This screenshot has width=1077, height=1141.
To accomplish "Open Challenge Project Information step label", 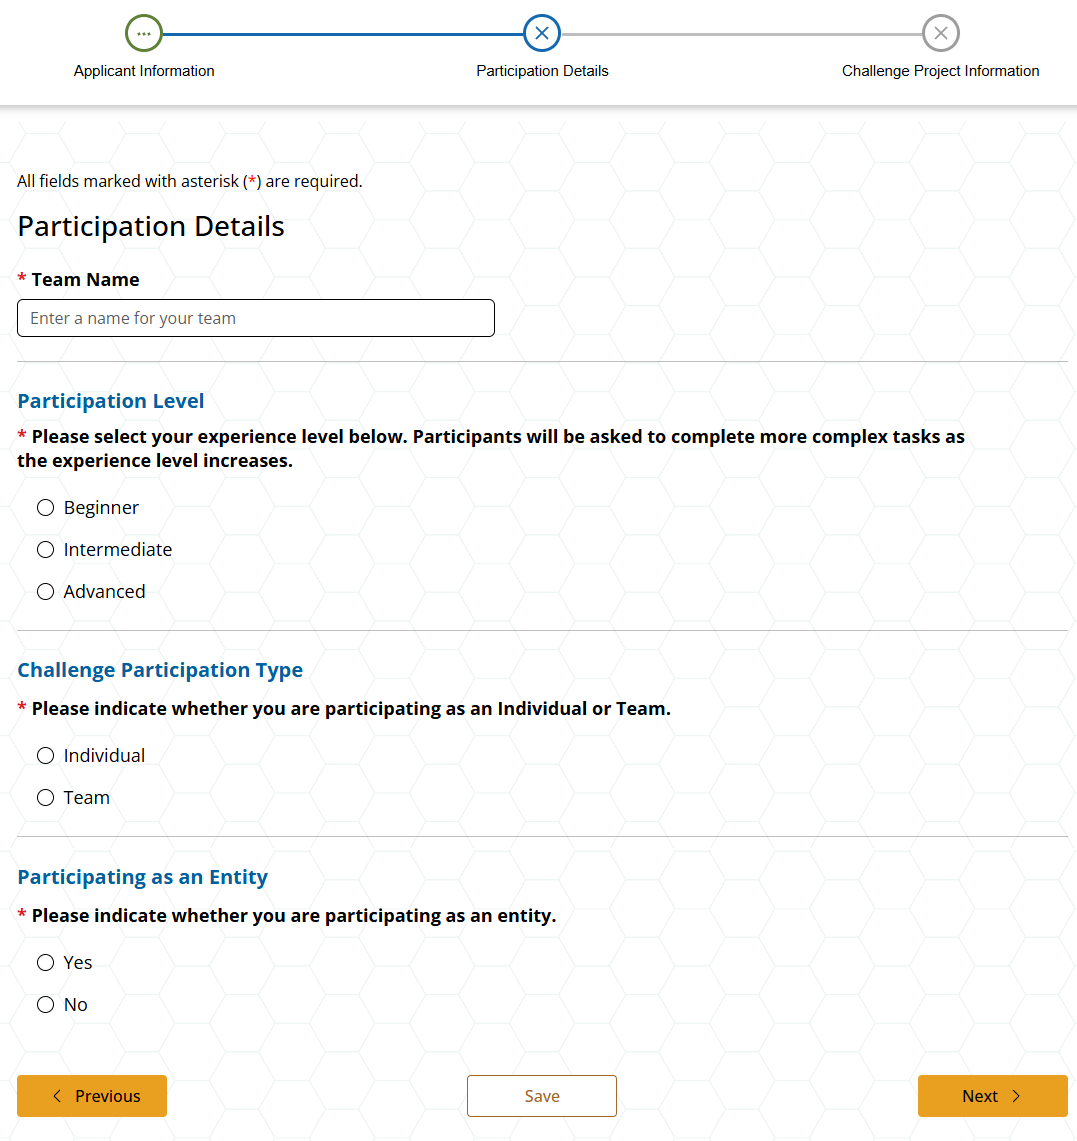I will [940, 71].
